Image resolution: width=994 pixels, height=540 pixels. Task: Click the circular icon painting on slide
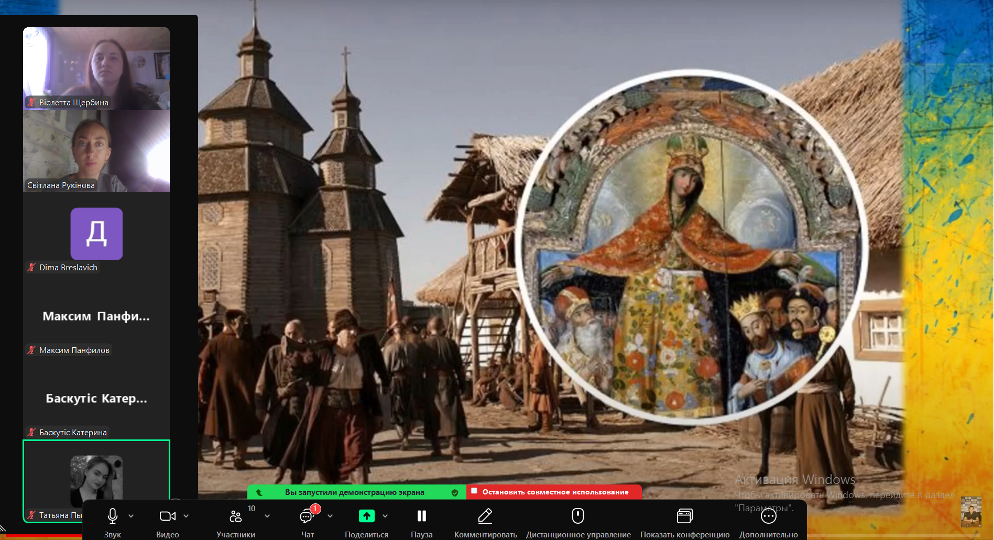690,247
